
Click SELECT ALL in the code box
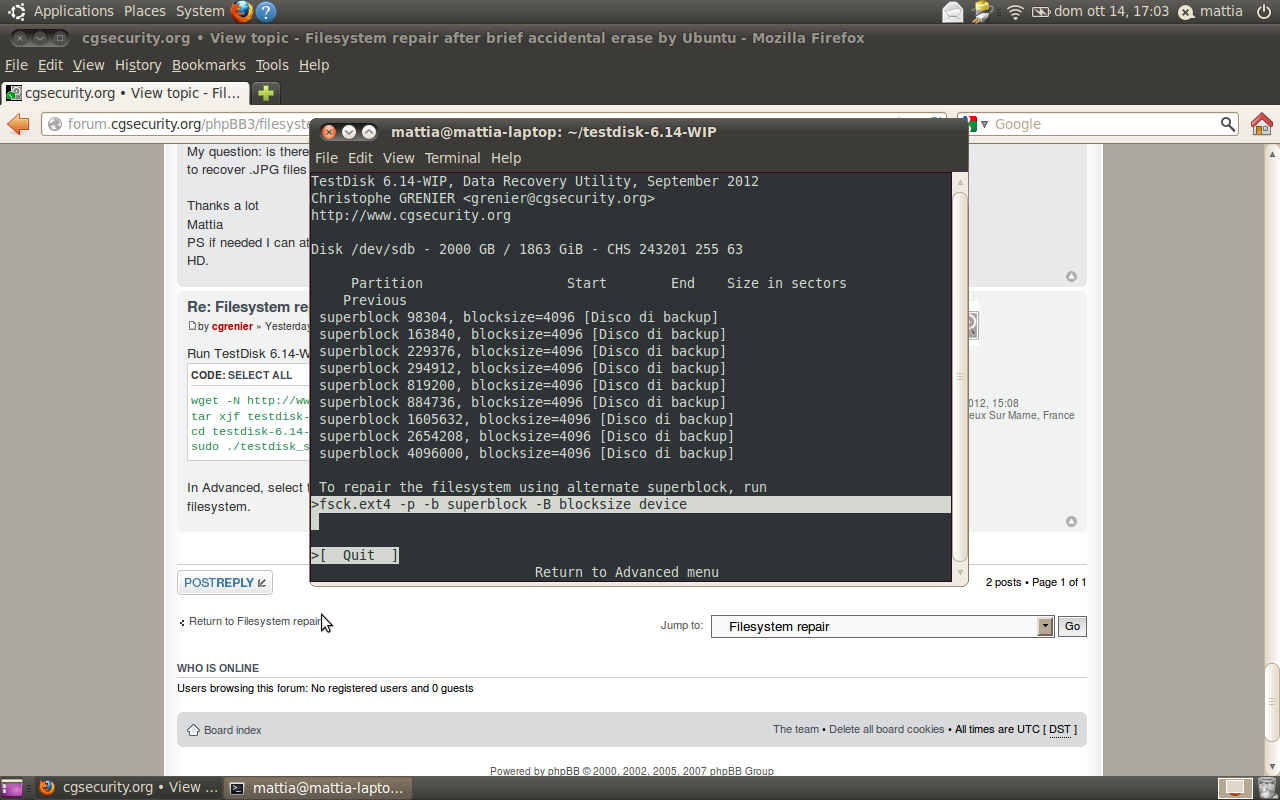(x=260, y=375)
